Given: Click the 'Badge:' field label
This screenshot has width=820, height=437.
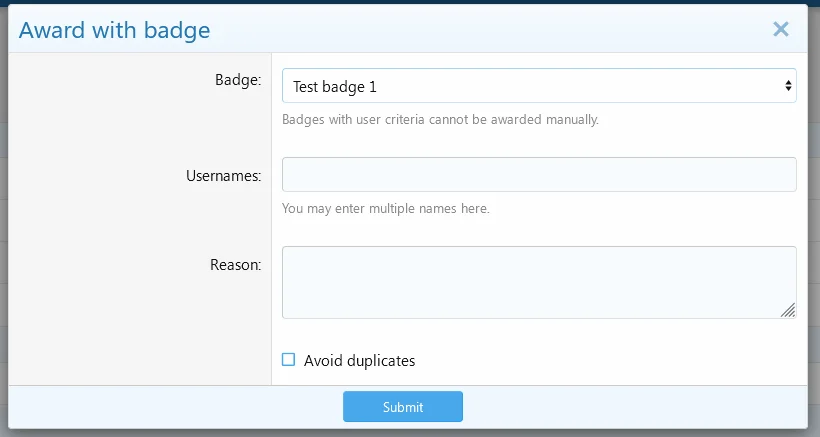Looking at the screenshot, I should pos(238,80).
